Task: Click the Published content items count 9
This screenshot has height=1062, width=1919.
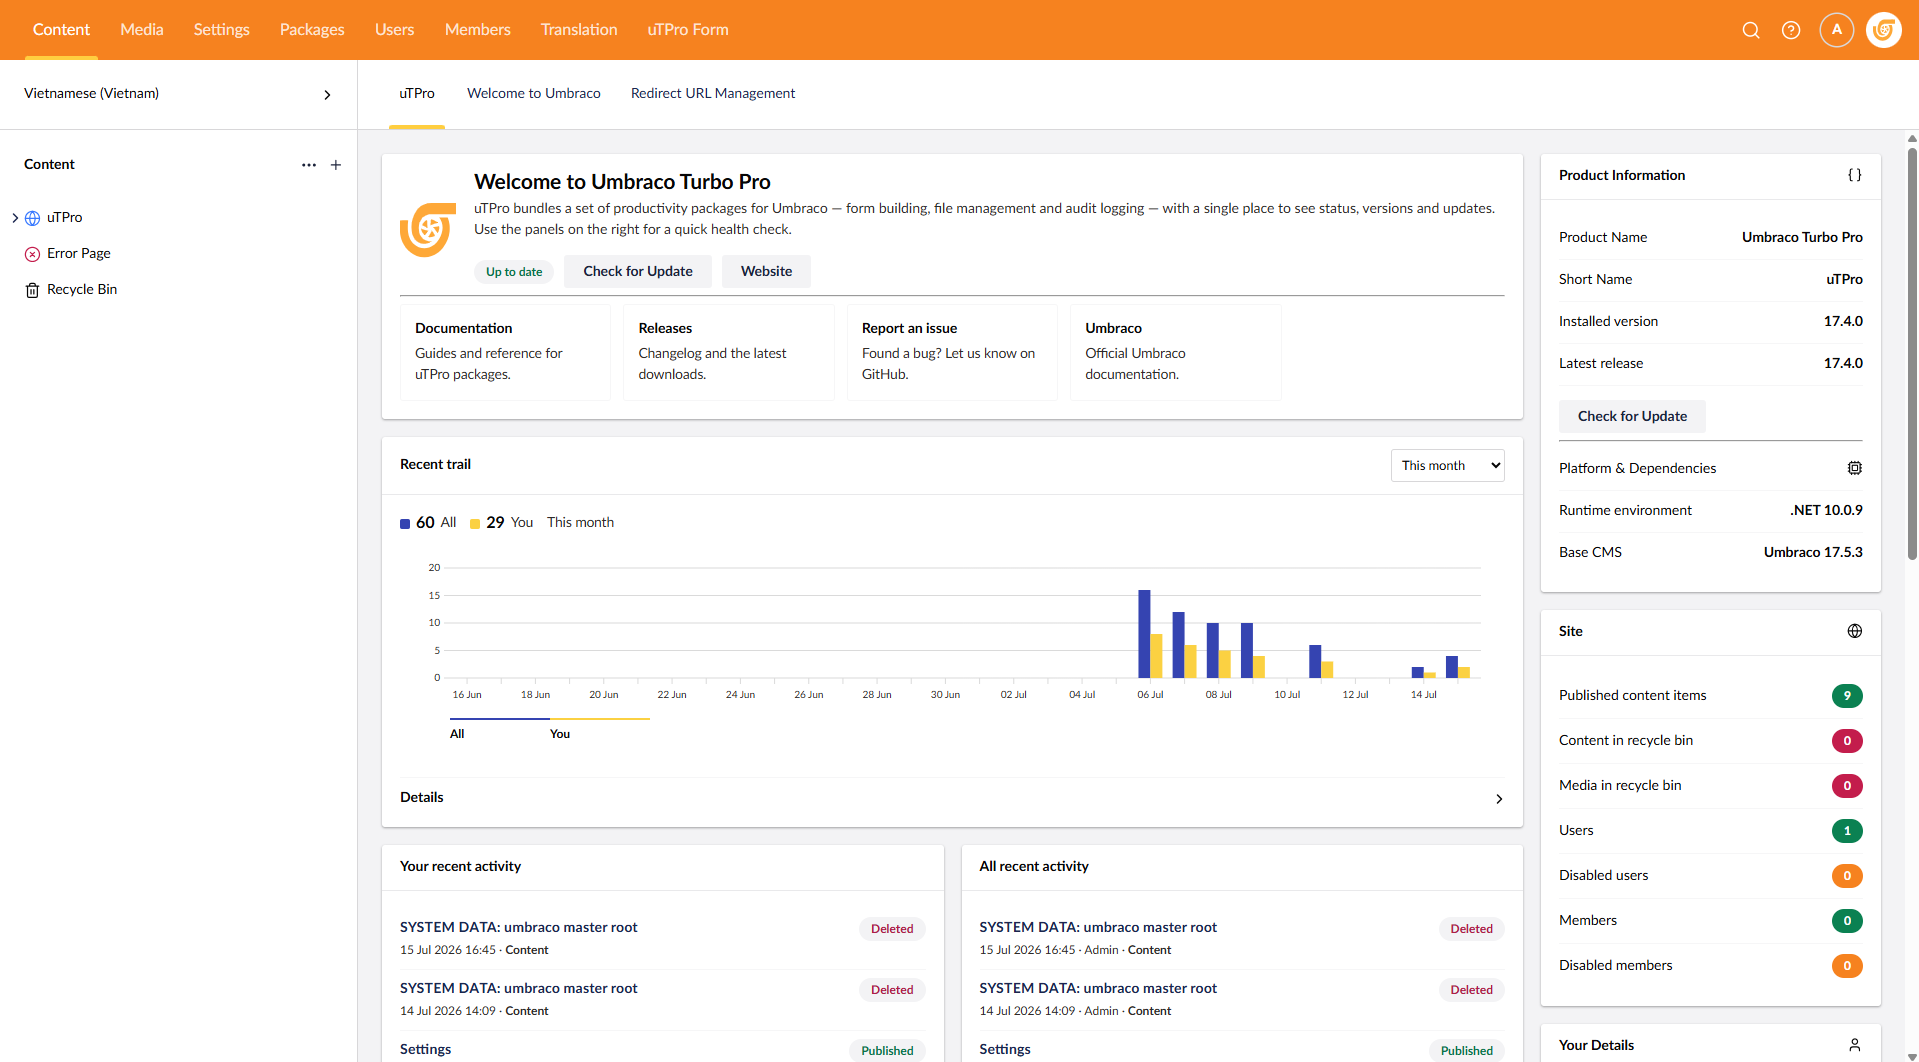Action: pyautogui.click(x=1847, y=696)
